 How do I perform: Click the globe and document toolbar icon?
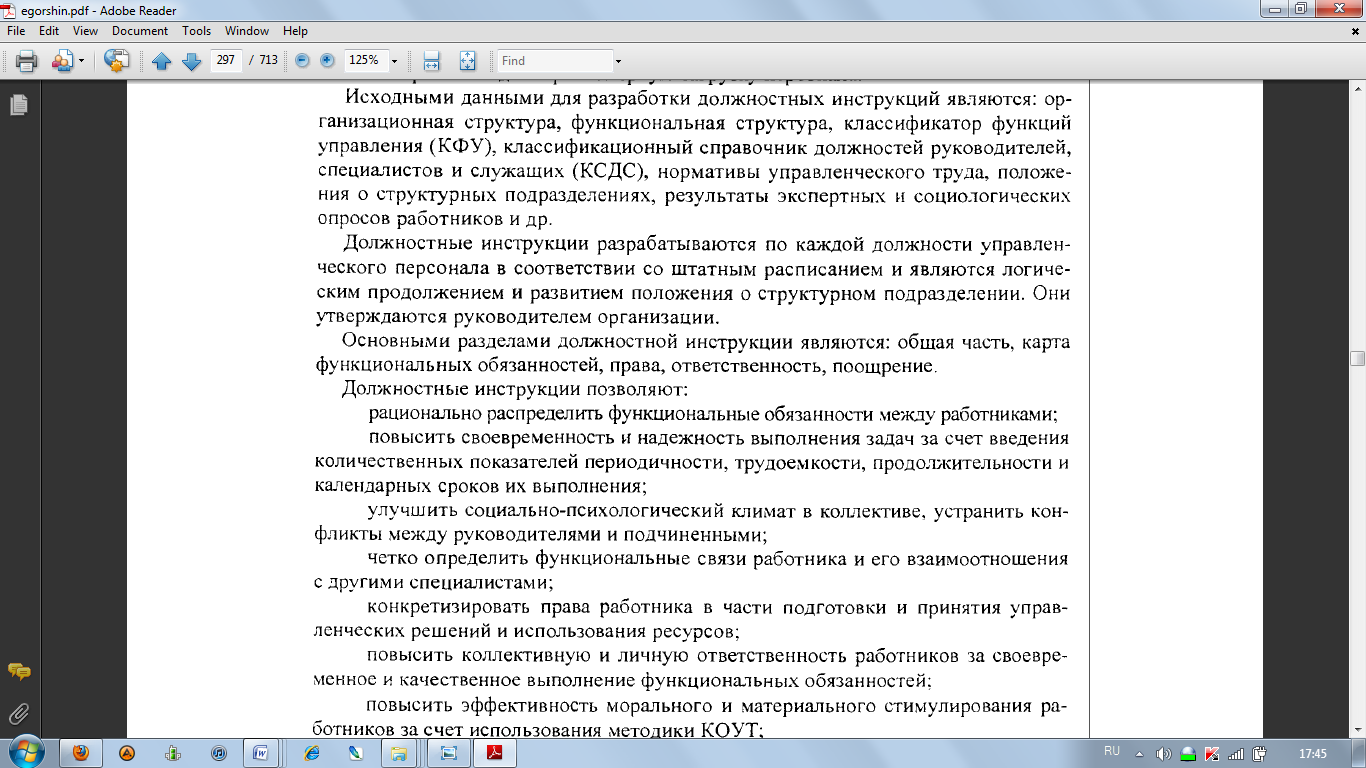[117, 61]
